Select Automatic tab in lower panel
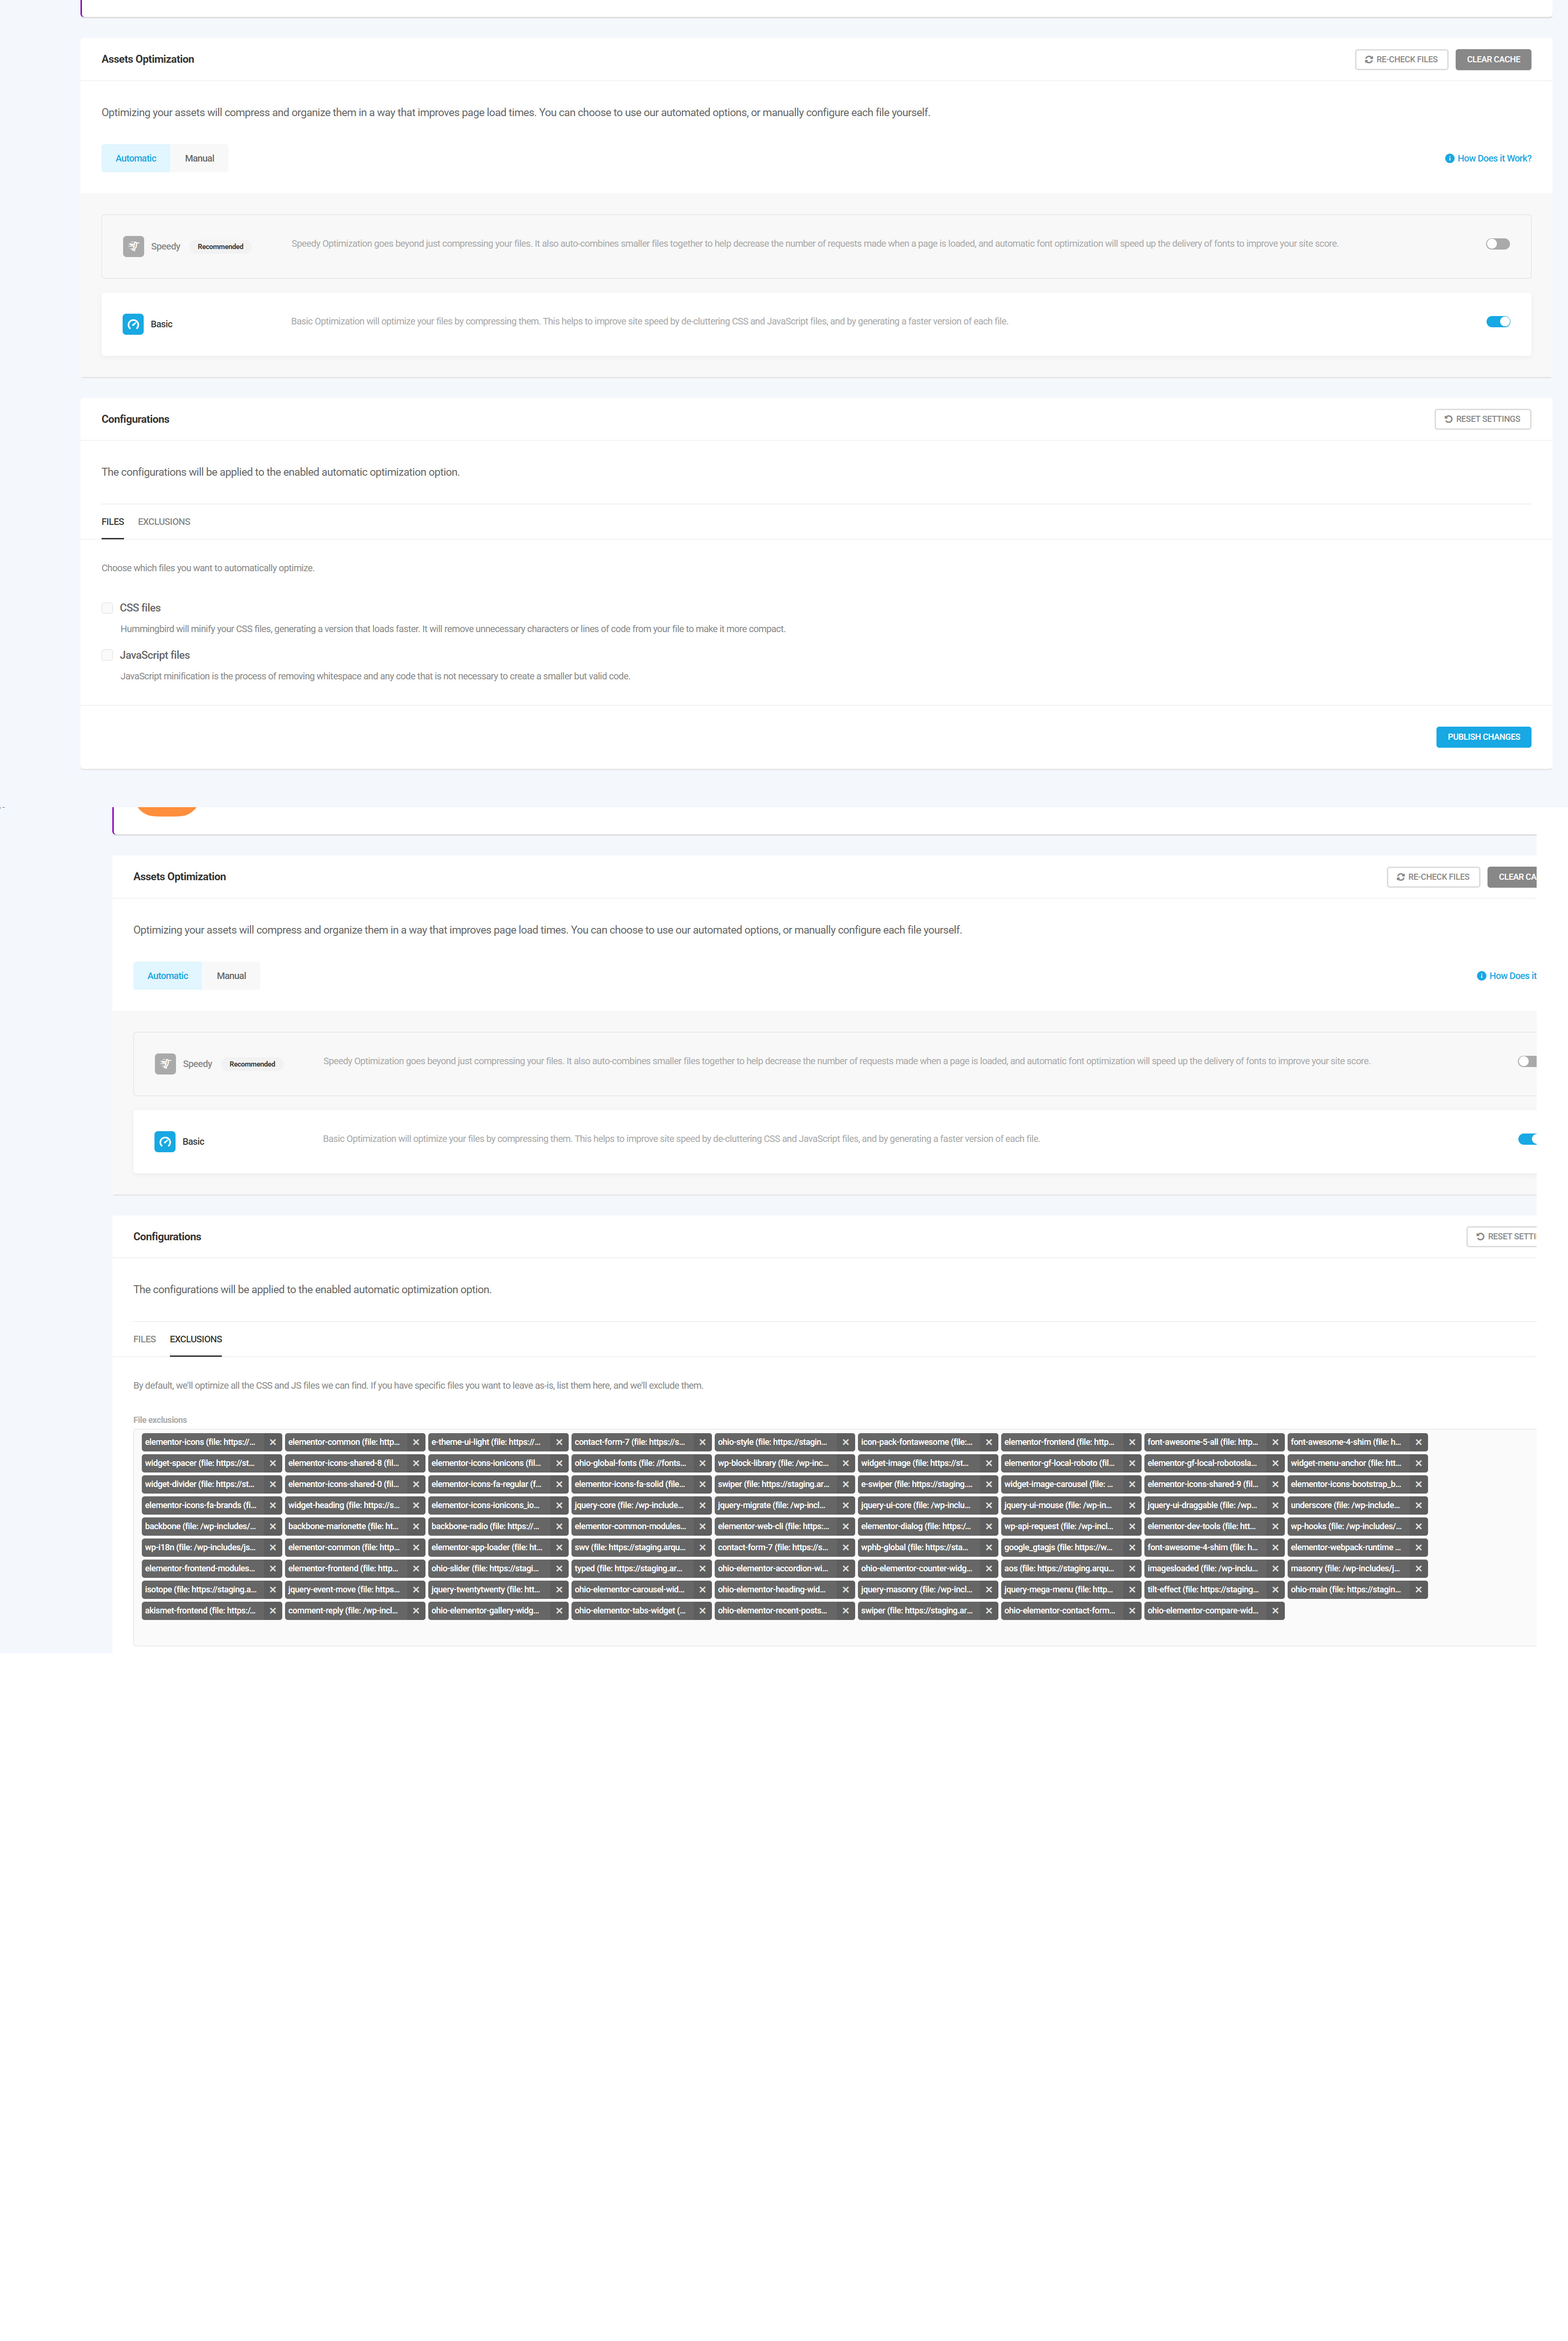The height and width of the screenshot is (2341, 1568). click(x=168, y=976)
